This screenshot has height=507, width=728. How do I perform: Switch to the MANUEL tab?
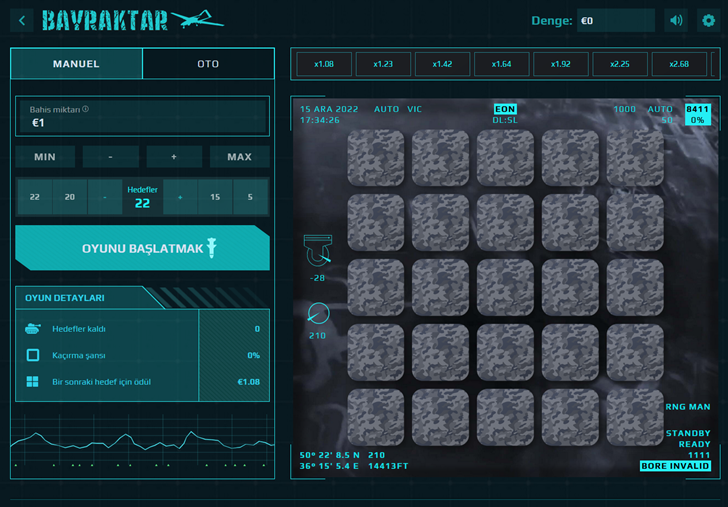point(76,64)
